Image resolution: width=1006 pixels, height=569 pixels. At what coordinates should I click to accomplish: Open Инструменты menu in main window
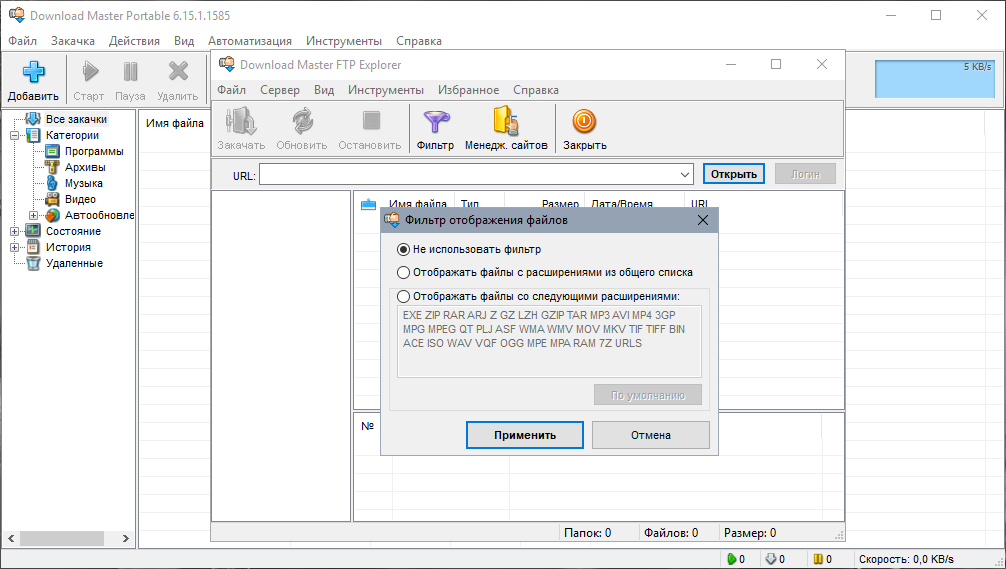coord(344,40)
